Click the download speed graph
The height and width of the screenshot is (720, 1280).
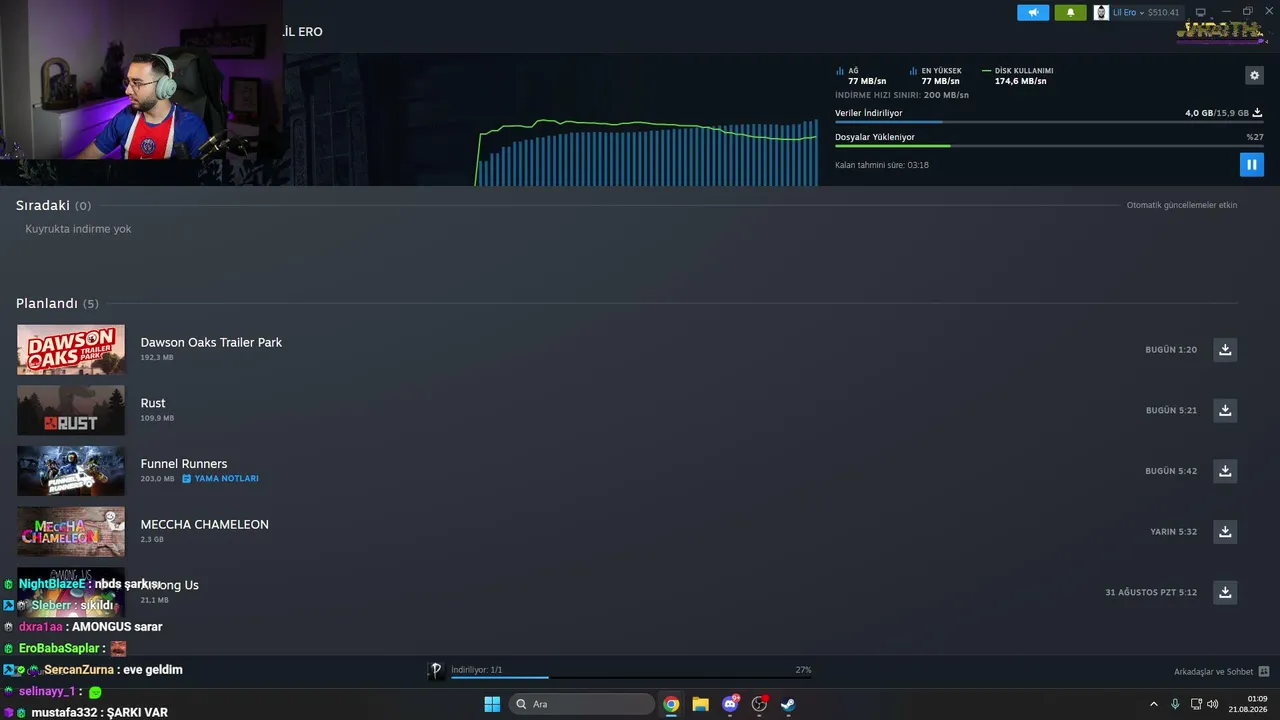[646, 152]
